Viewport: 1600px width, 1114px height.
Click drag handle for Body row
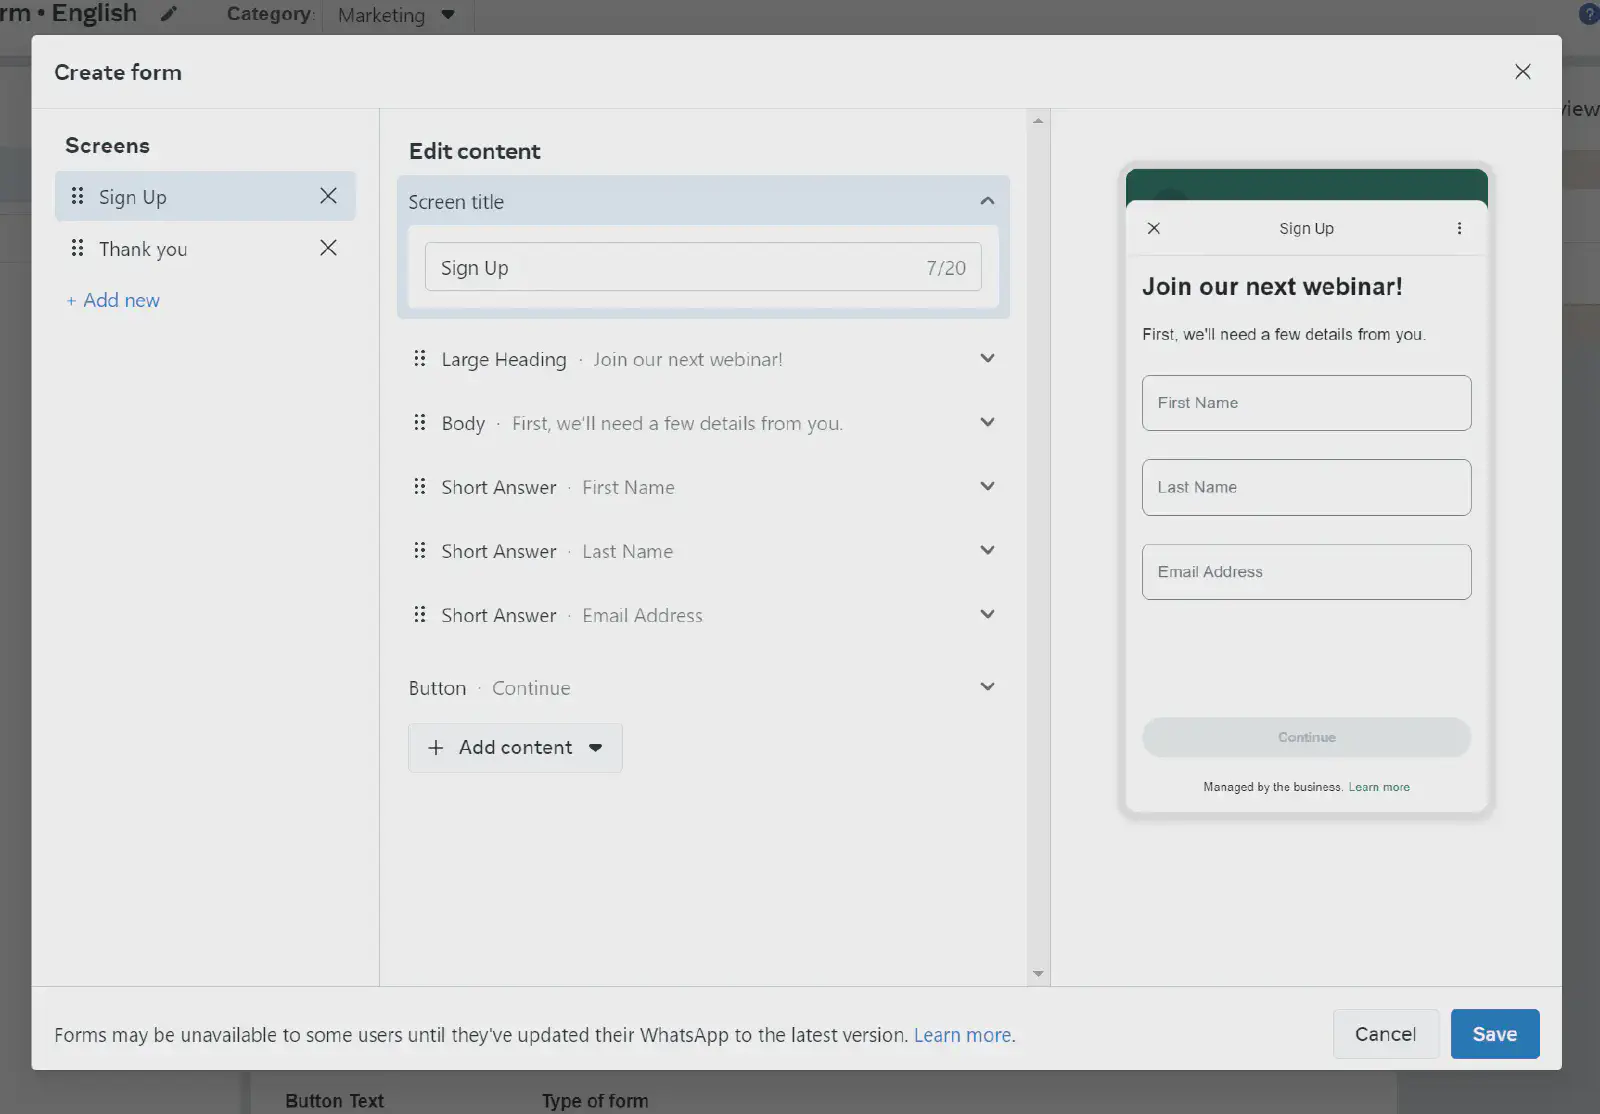tap(420, 422)
